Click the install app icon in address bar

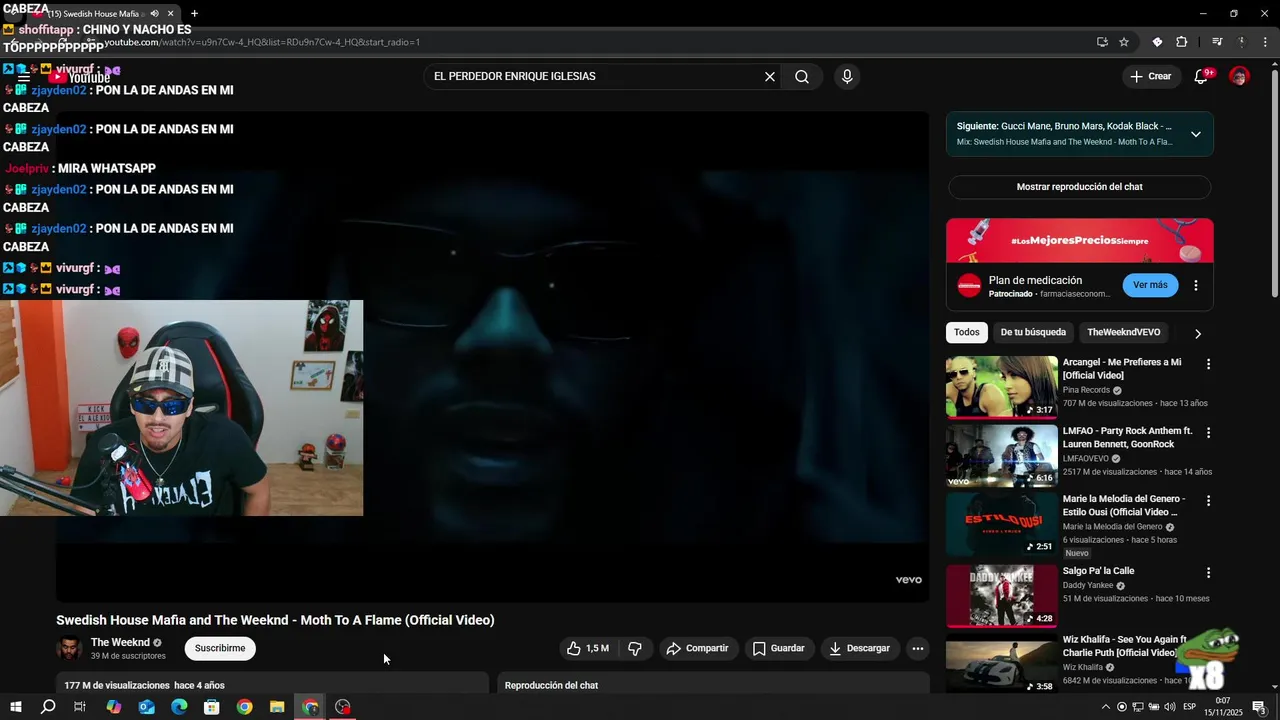tap(1102, 42)
